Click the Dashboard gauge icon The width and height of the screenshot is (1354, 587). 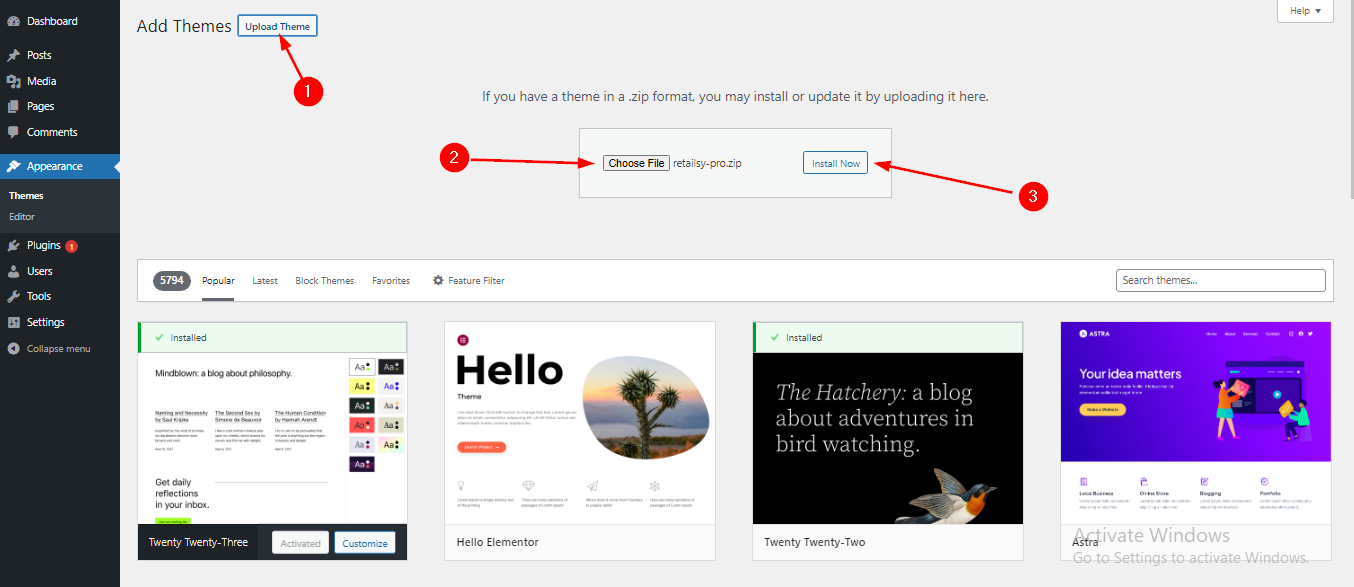[13, 21]
